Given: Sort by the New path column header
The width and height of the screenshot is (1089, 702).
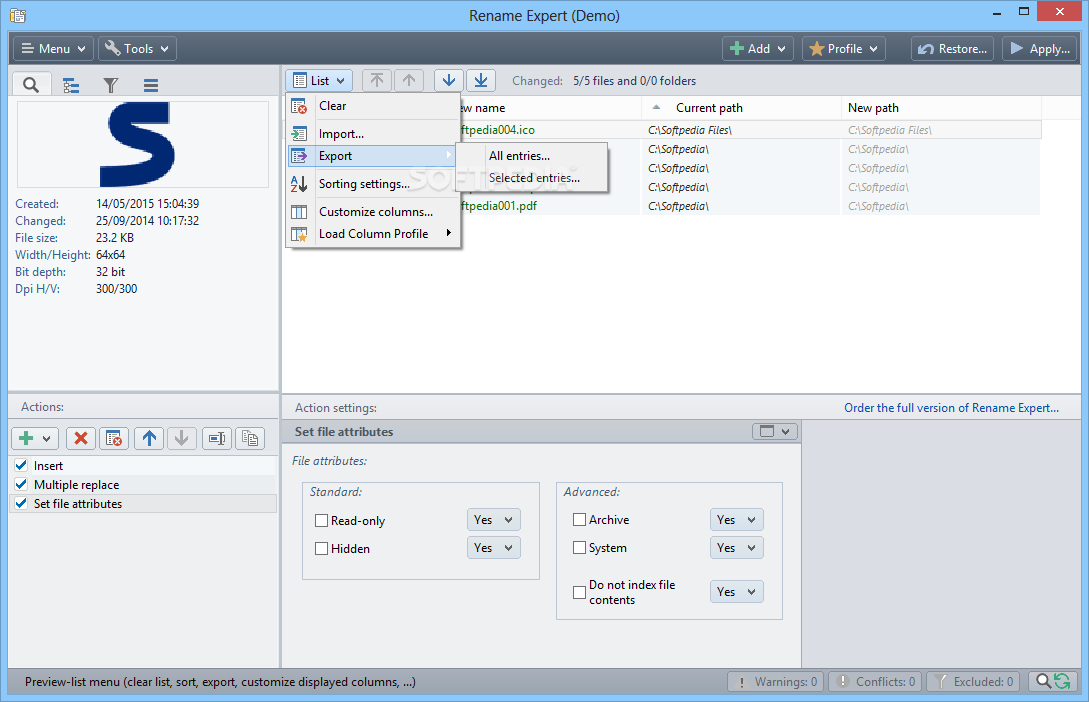Looking at the screenshot, I should tap(941, 108).
